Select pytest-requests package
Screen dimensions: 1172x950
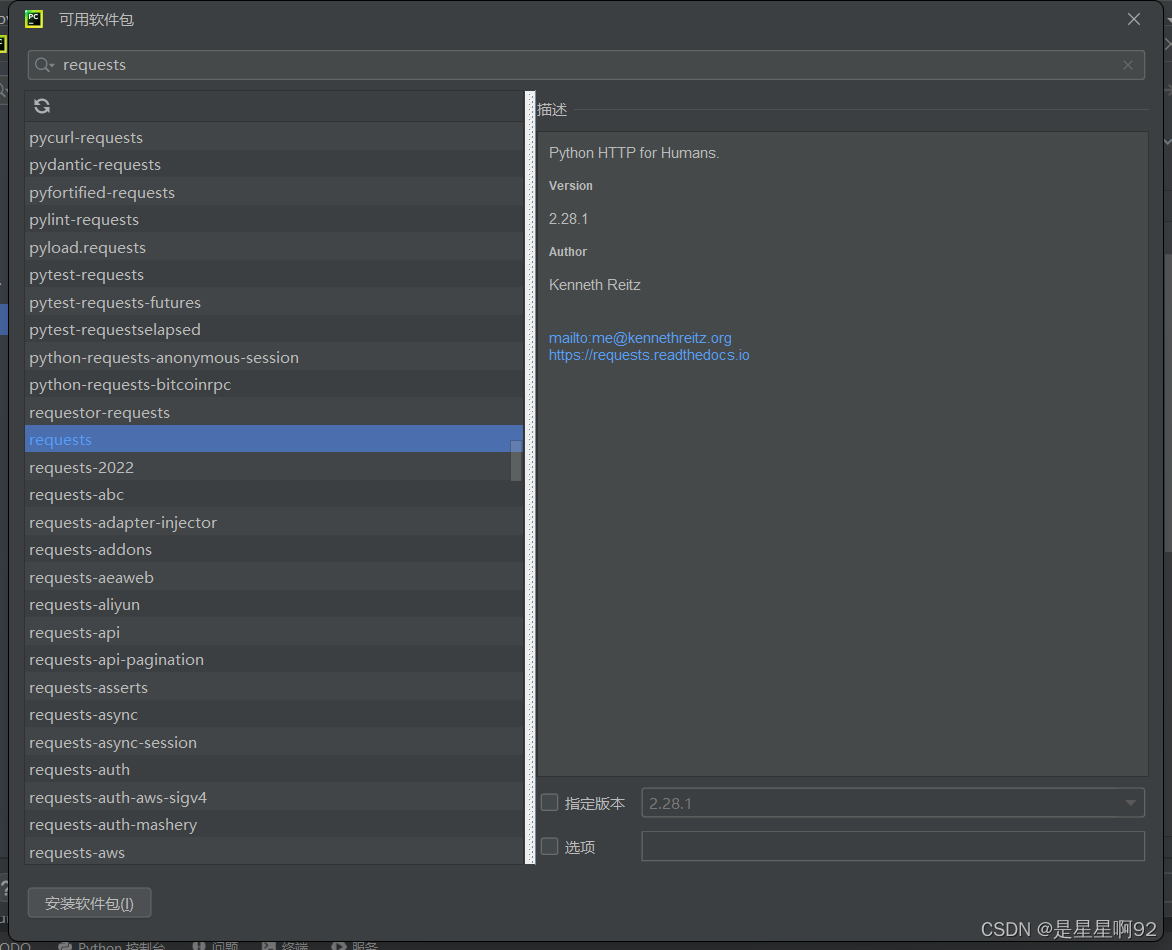(x=274, y=274)
